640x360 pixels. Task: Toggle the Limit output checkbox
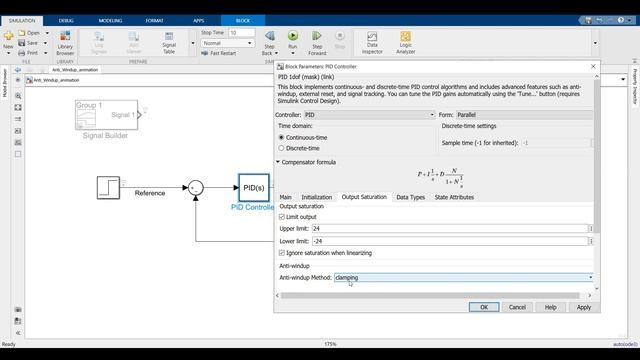282,217
